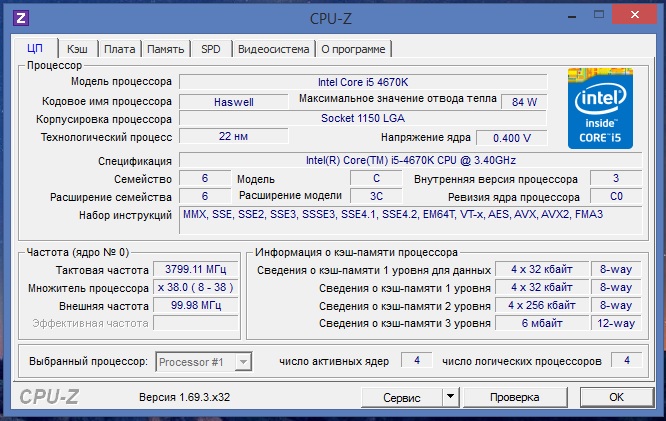The height and width of the screenshot is (421, 666).
Task: Click the empty Эффективная частота field
Action: coord(196,323)
